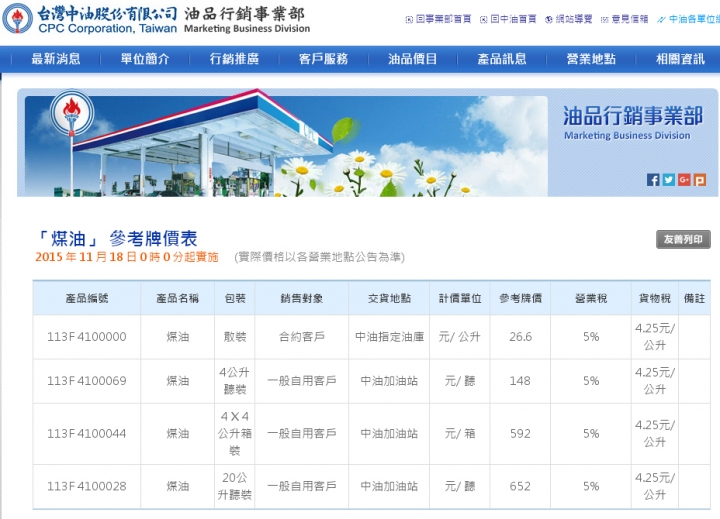The height and width of the screenshot is (519, 720).
Task: Click the price value 592
Action: 520,434
